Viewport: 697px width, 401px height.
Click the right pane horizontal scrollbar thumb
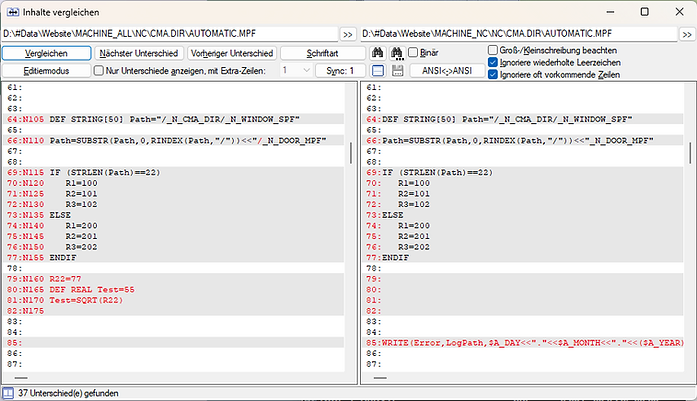click(x=380, y=378)
